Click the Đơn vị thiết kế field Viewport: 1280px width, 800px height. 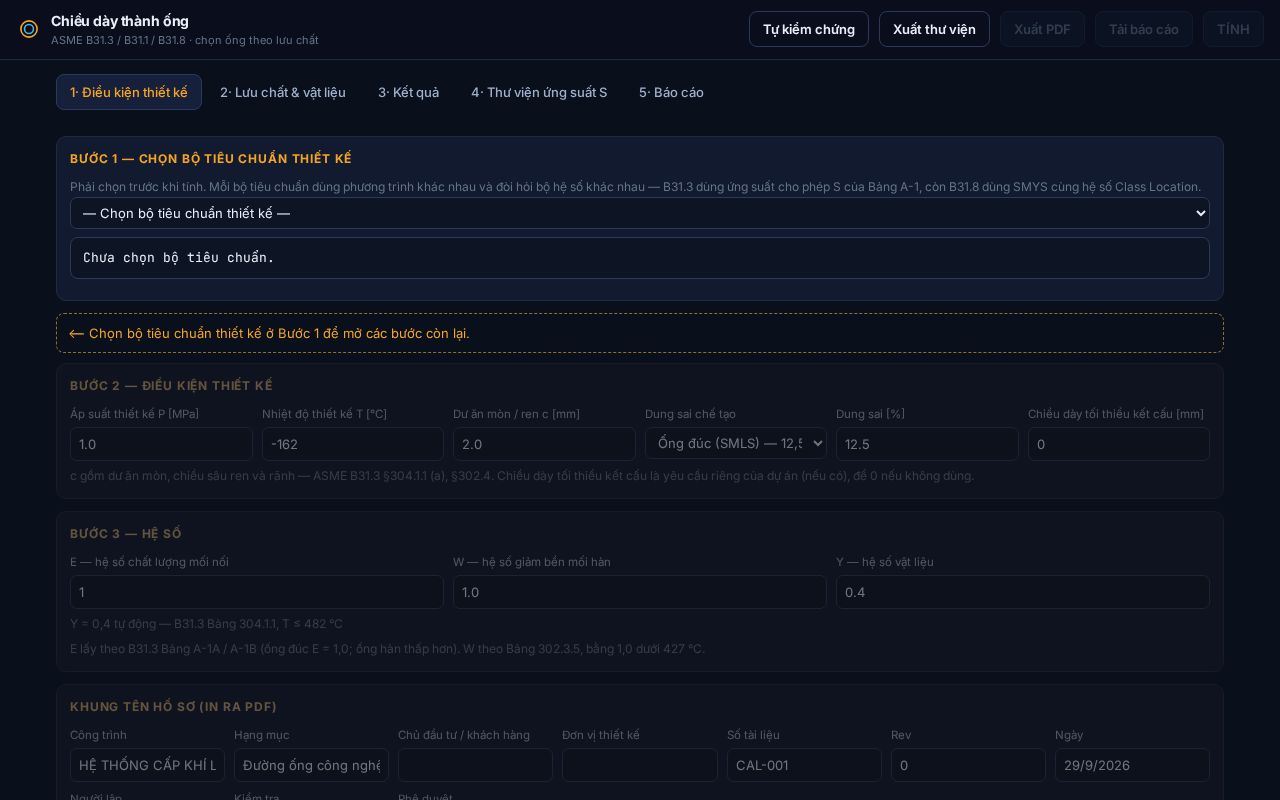coord(640,765)
